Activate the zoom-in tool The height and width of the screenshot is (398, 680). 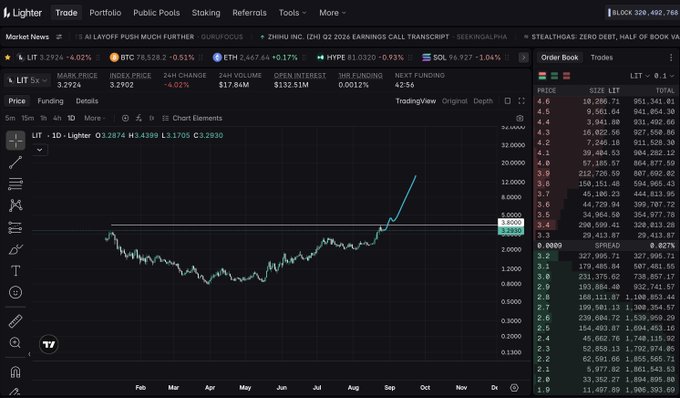(15, 343)
